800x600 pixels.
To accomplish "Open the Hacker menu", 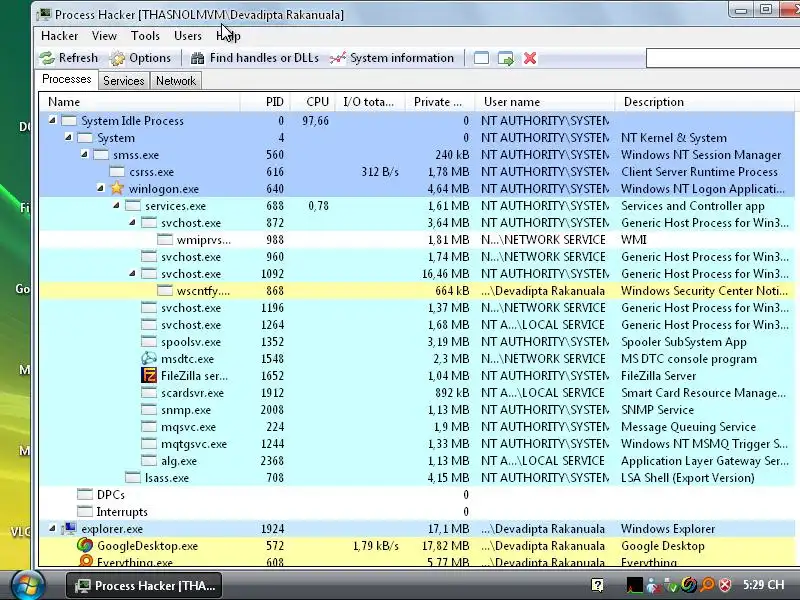I will (60, 36).
